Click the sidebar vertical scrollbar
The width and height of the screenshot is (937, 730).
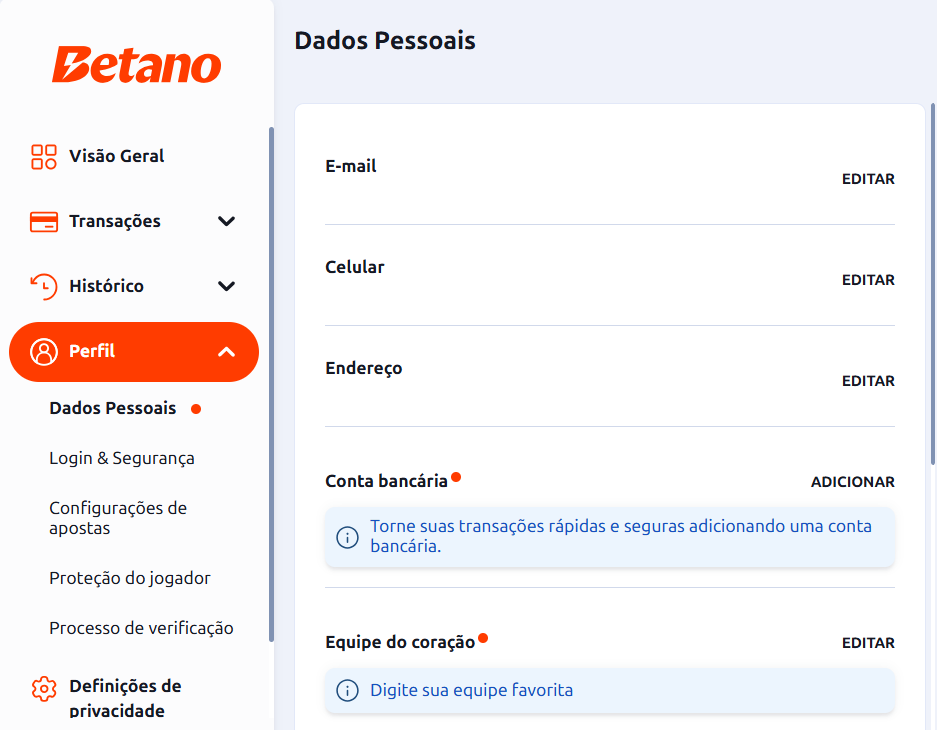pos(271,384)
